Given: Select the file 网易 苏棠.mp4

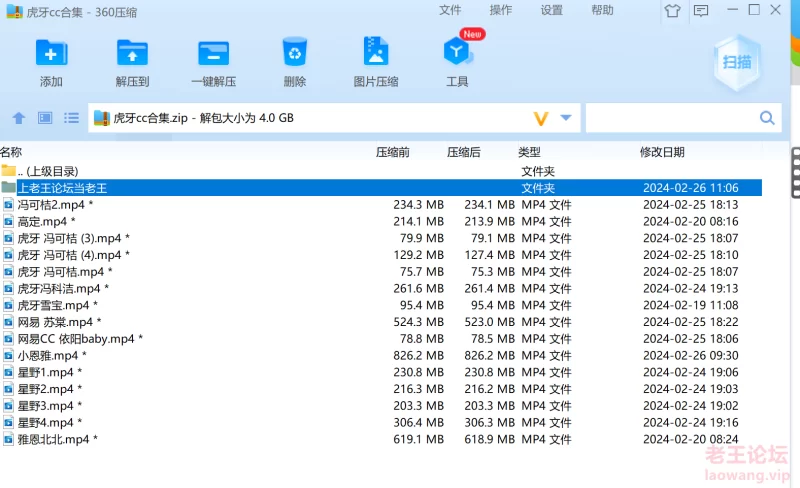Looking at the screenshot, I should coord(381,322).
